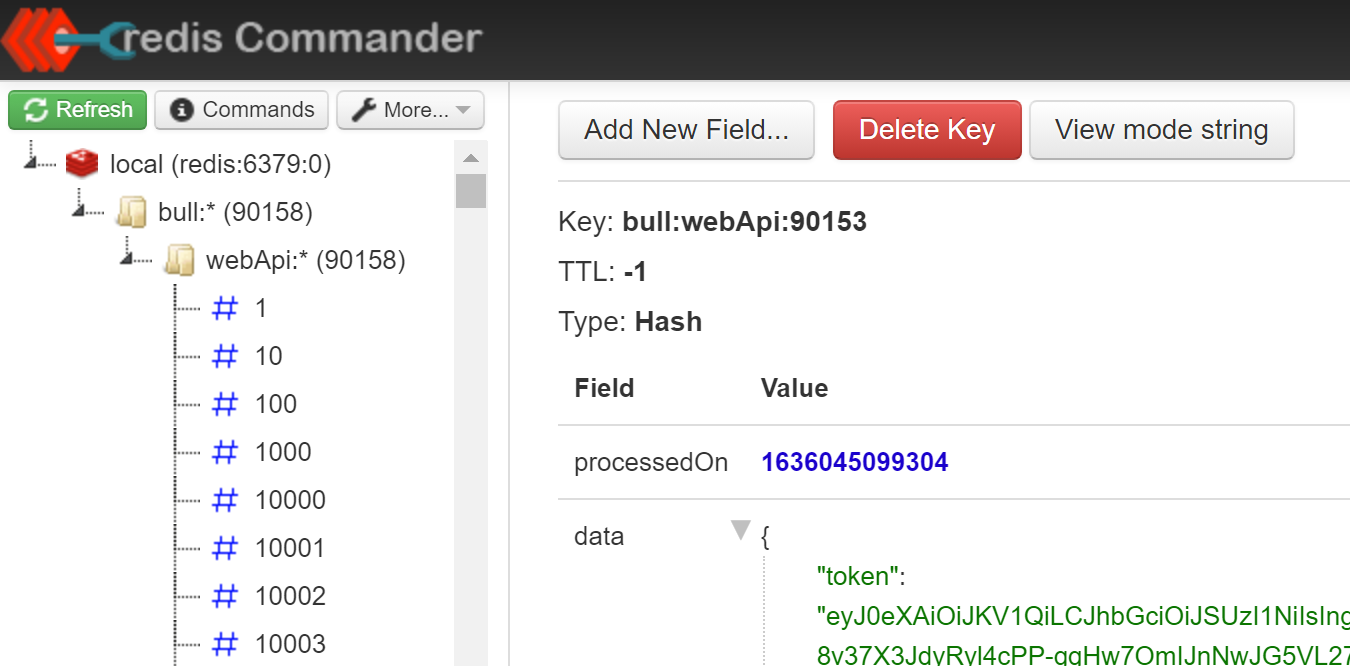Collapse the data JSON object triangle
Viewport: 1350px width, 666px height.
741,530
